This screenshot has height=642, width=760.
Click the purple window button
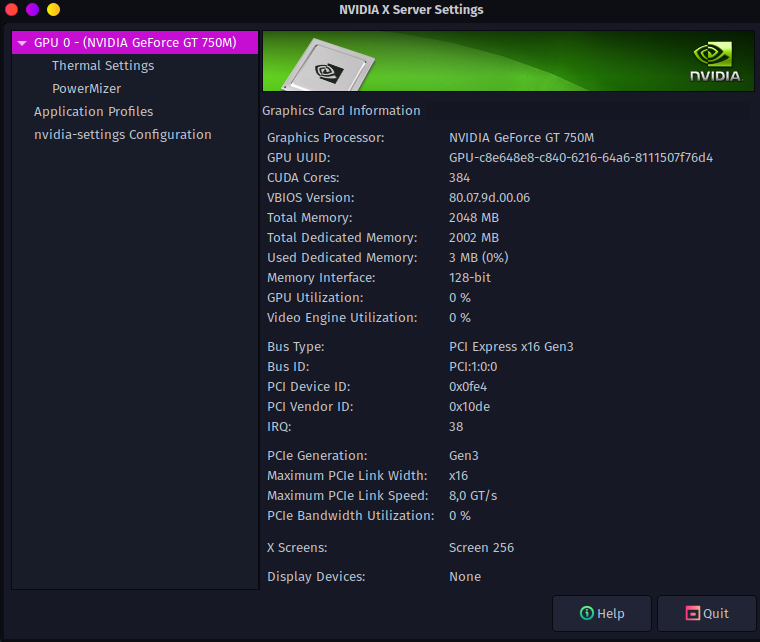coord(32,9)
